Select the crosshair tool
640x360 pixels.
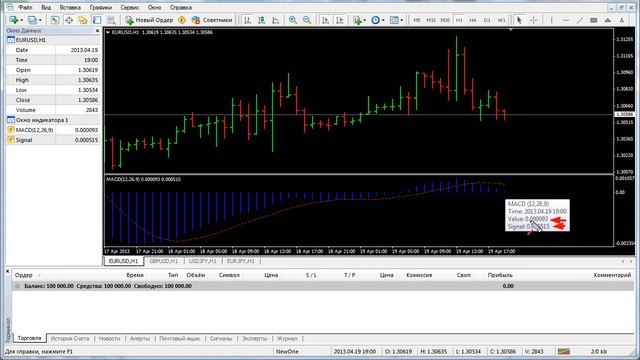533,20
